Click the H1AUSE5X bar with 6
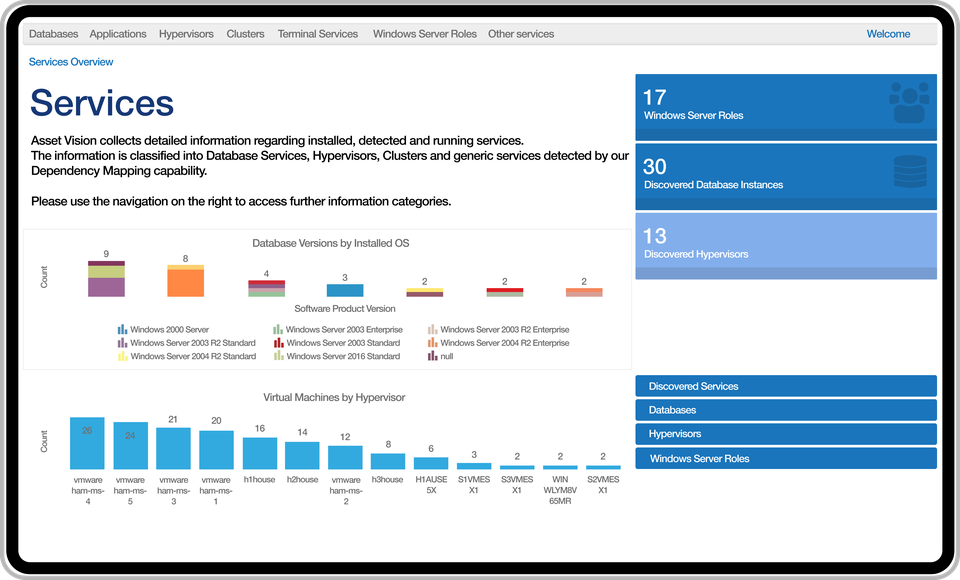The width and height of the screenshot is (960, 580). pos(431,464)
